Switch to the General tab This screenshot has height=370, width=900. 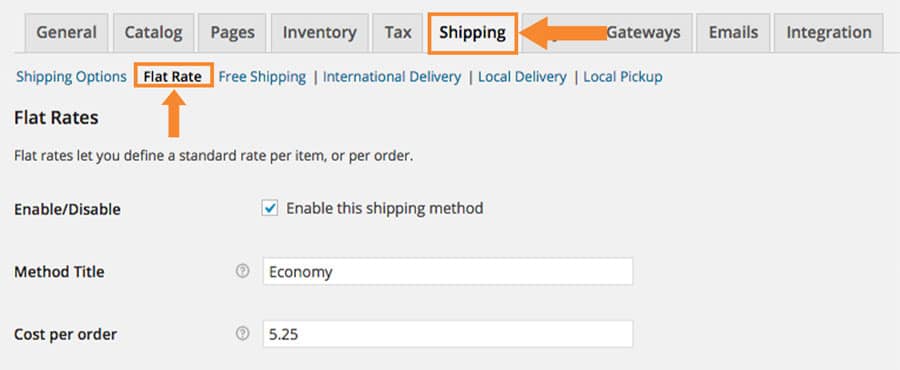point(67,33)
